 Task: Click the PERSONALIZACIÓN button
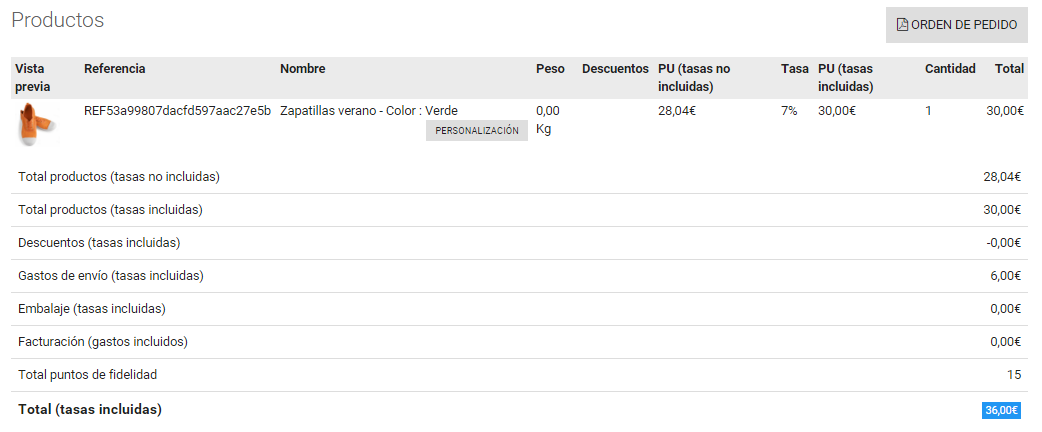point(476,131)
